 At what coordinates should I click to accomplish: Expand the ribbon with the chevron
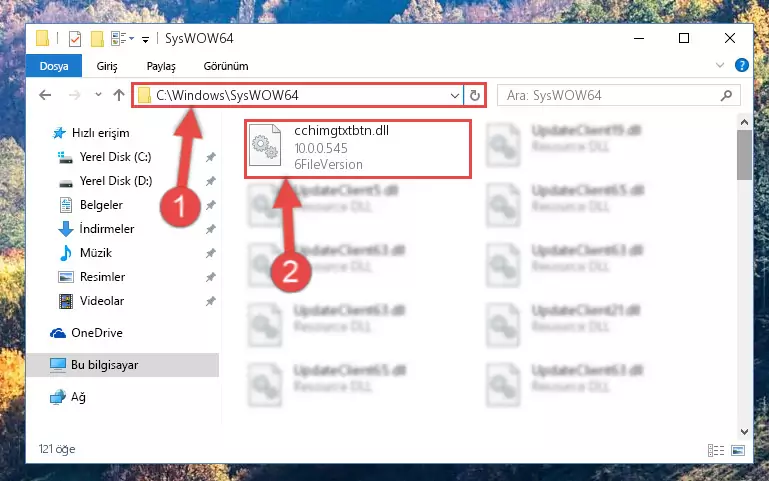point(719,65)
